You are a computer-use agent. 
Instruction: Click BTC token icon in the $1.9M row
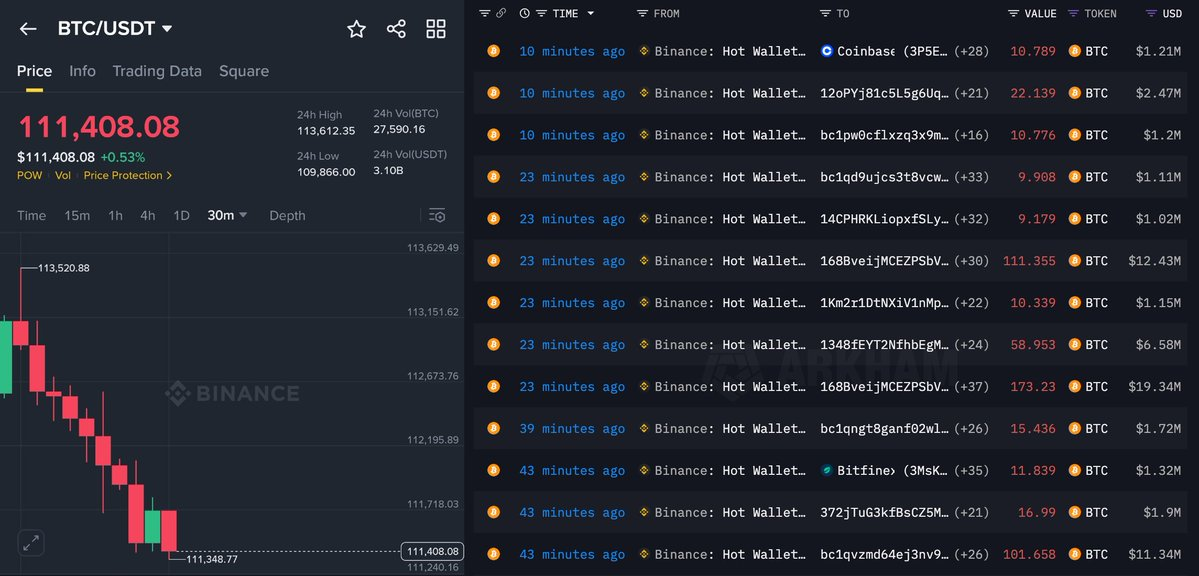pyautogui.click(x=1074, y=513)
